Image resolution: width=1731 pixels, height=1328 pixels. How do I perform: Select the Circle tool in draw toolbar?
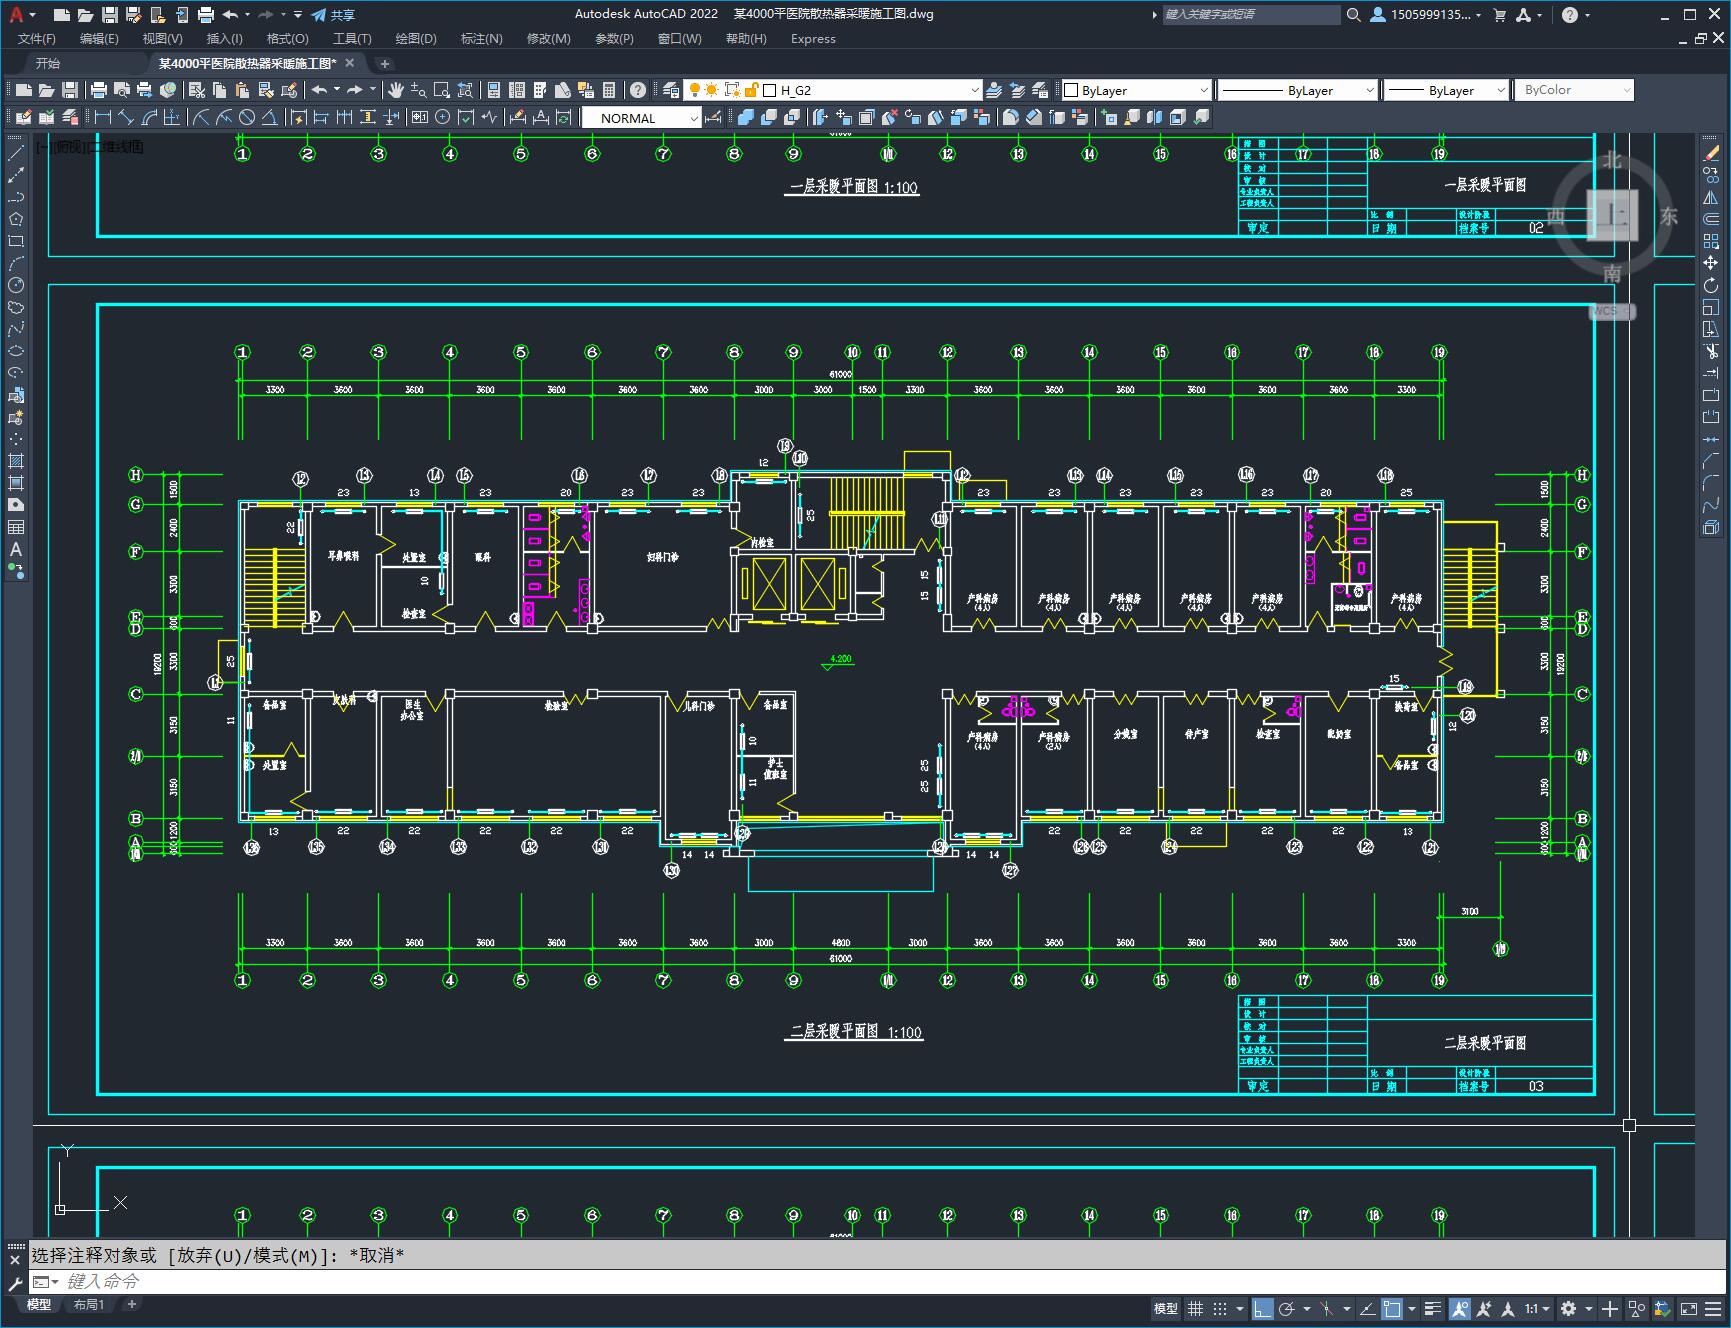16,285
